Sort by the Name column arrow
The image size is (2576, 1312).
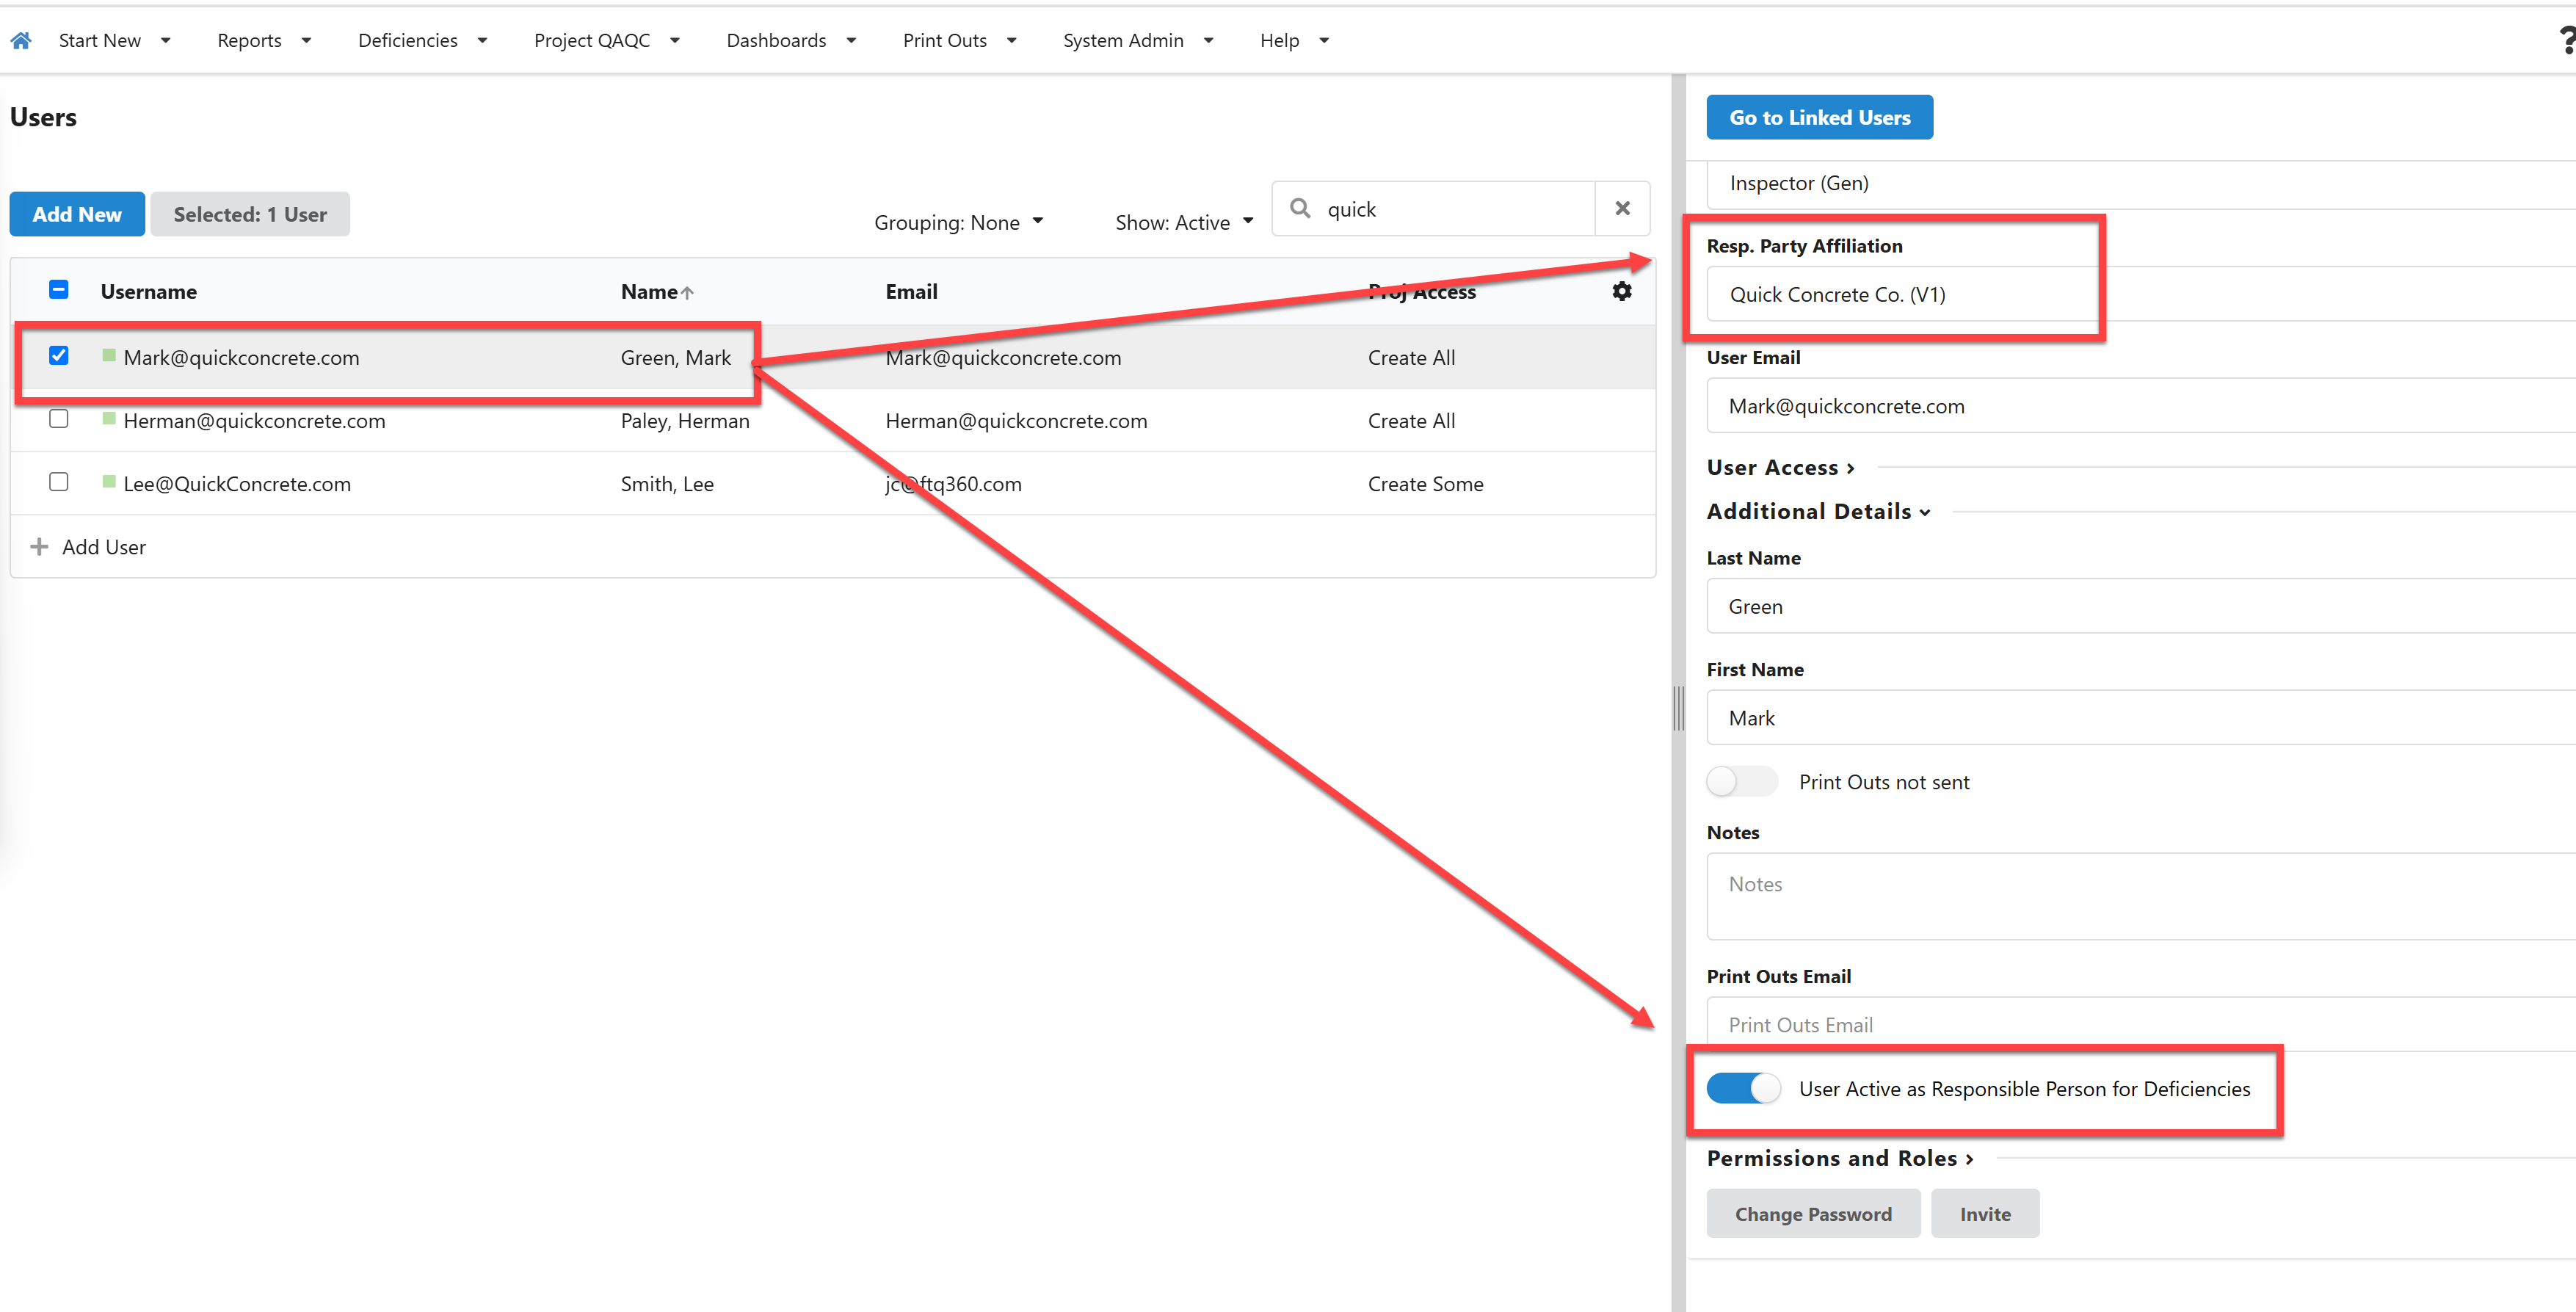[687, 293]
